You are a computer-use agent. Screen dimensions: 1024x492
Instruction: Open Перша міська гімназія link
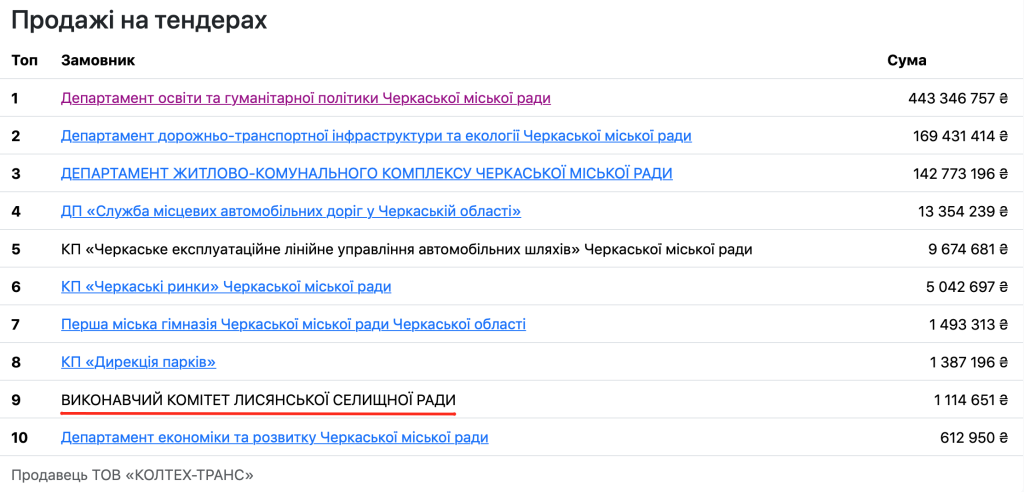coord(293,325)
